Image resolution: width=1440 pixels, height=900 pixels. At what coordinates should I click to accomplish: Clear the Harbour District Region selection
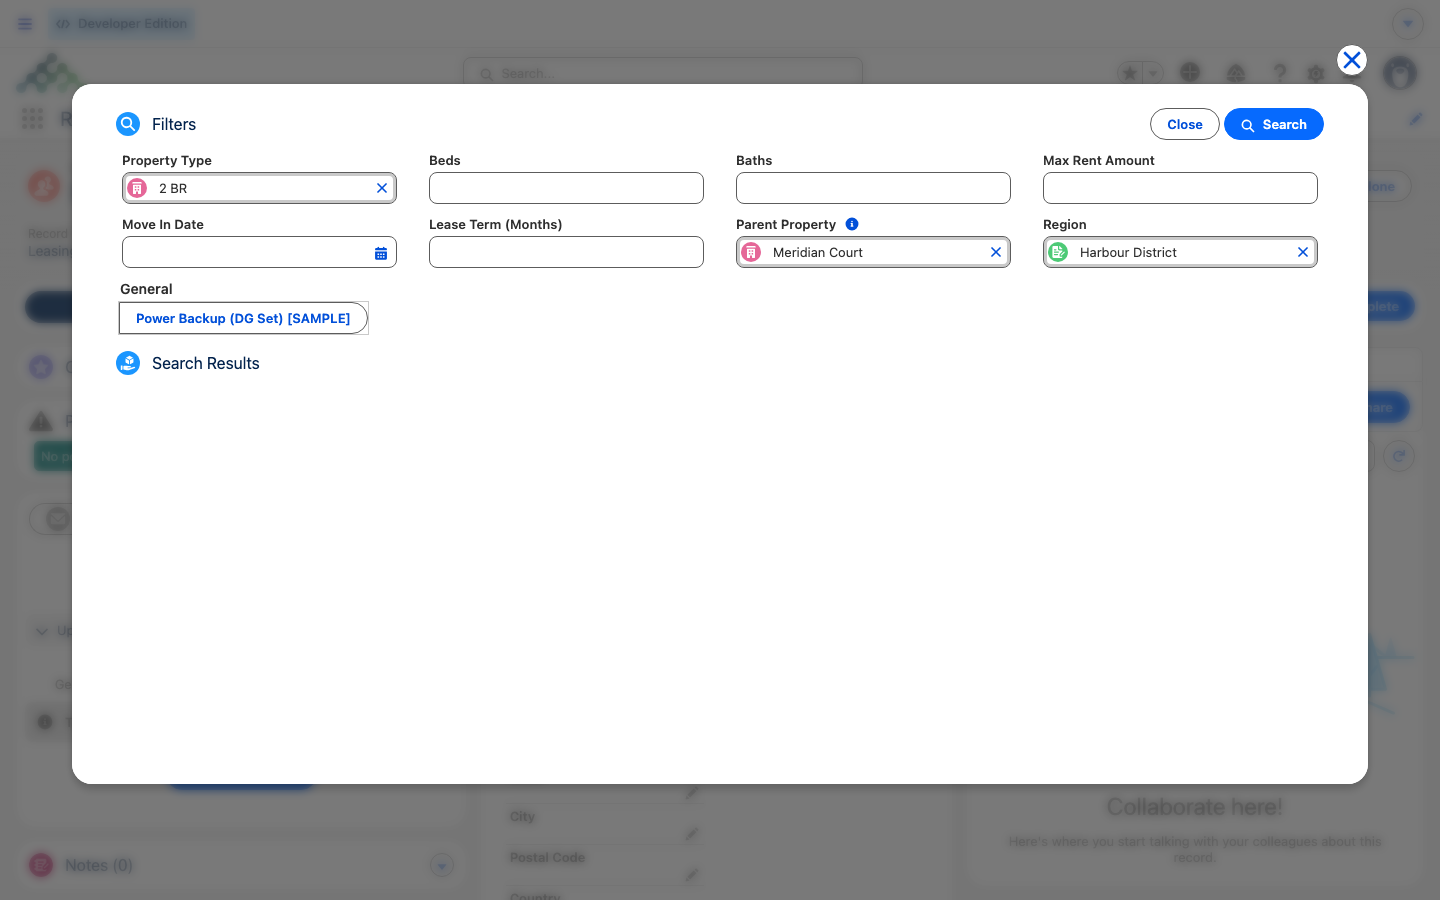tap(1303, 252)
